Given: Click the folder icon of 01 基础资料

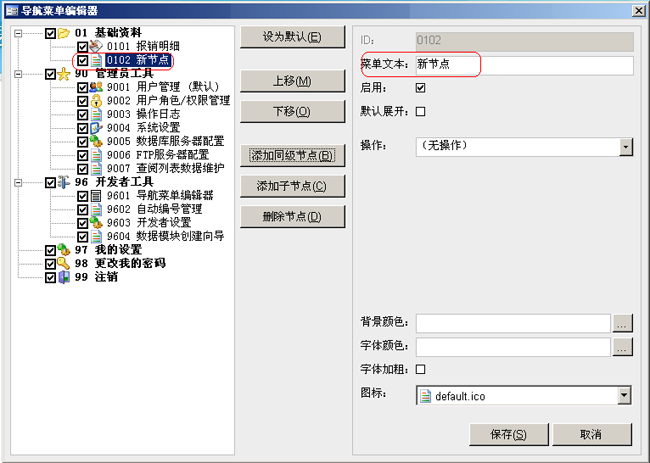Looking at the screenshot, I should (63, 33).
